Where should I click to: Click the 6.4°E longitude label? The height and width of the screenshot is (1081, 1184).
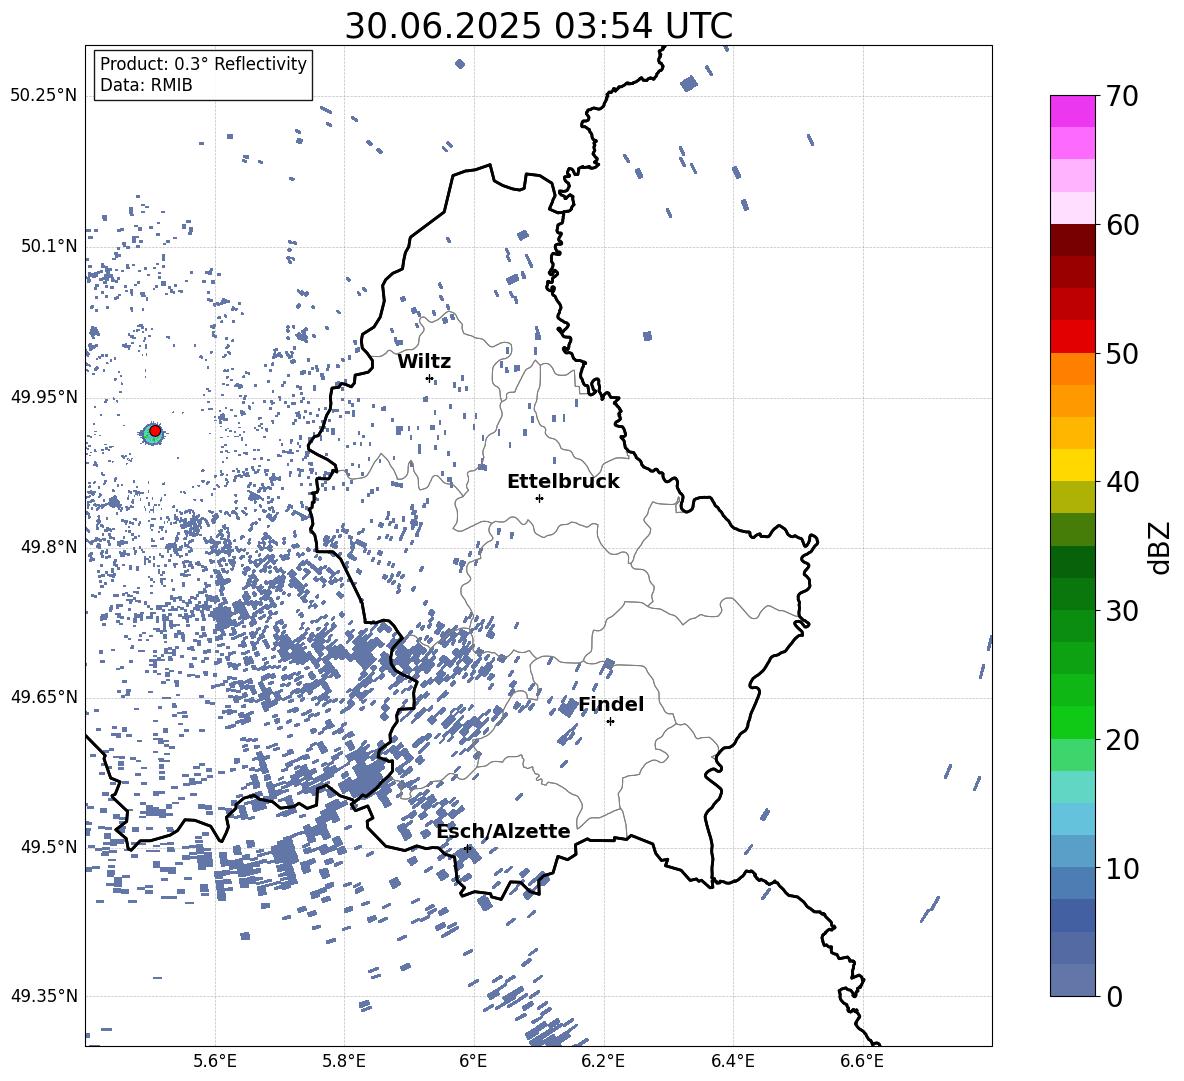[733, 1062]
